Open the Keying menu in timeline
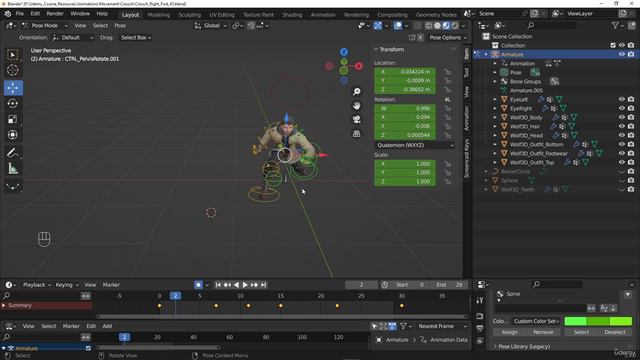This screenshot has width=640, height=360. point(67,285)
